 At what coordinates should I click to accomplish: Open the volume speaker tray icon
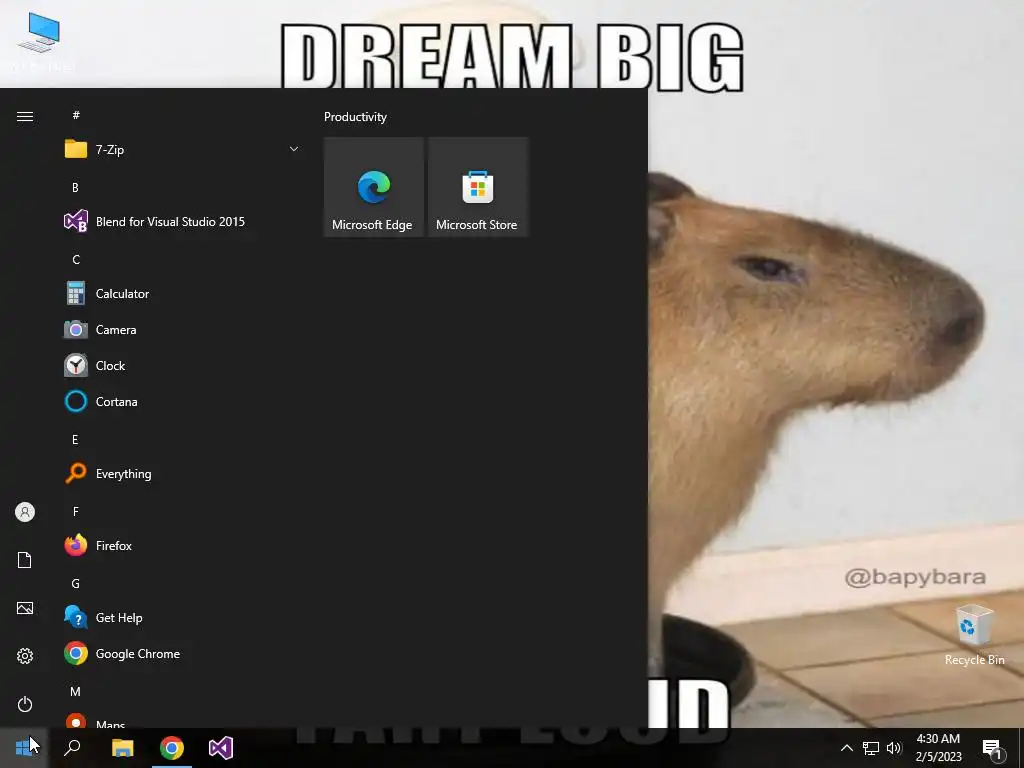tap(894, 748)
